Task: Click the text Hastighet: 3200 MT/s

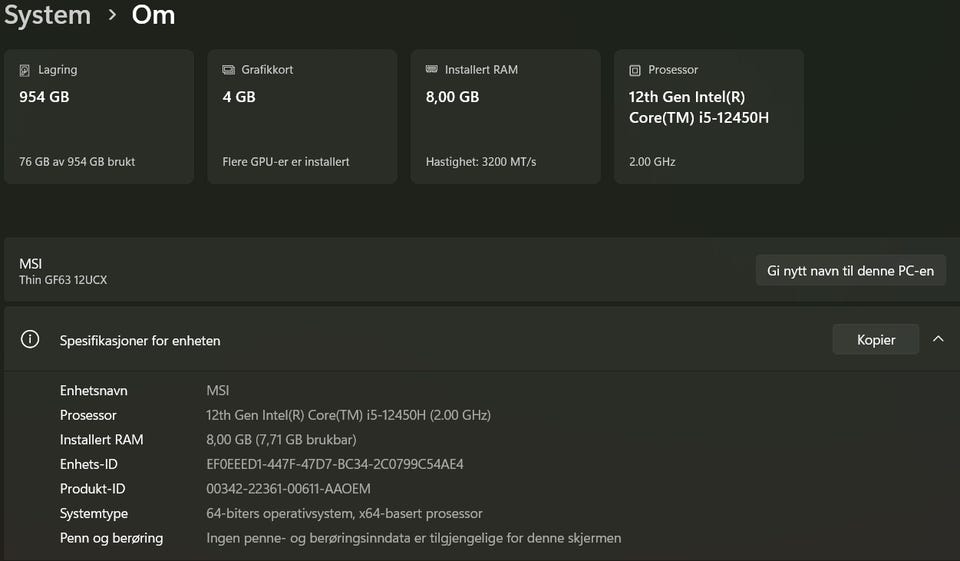Action: (481, 162)
